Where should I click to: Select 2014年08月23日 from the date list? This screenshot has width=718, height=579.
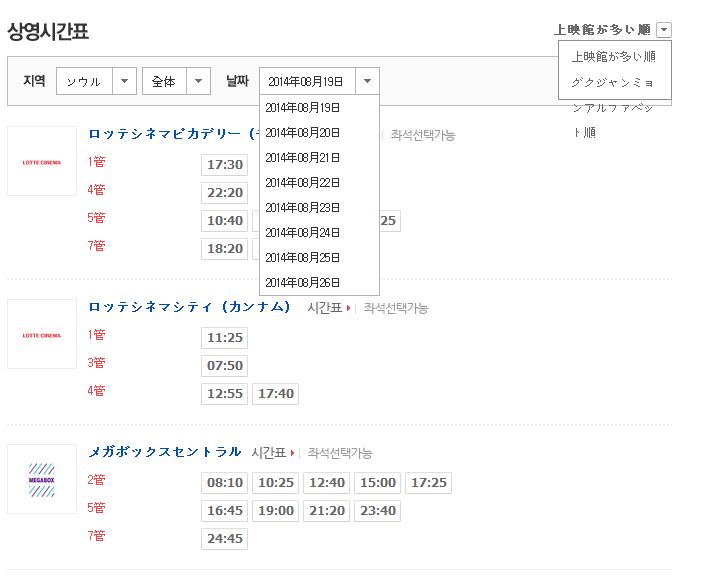(303, 207)
